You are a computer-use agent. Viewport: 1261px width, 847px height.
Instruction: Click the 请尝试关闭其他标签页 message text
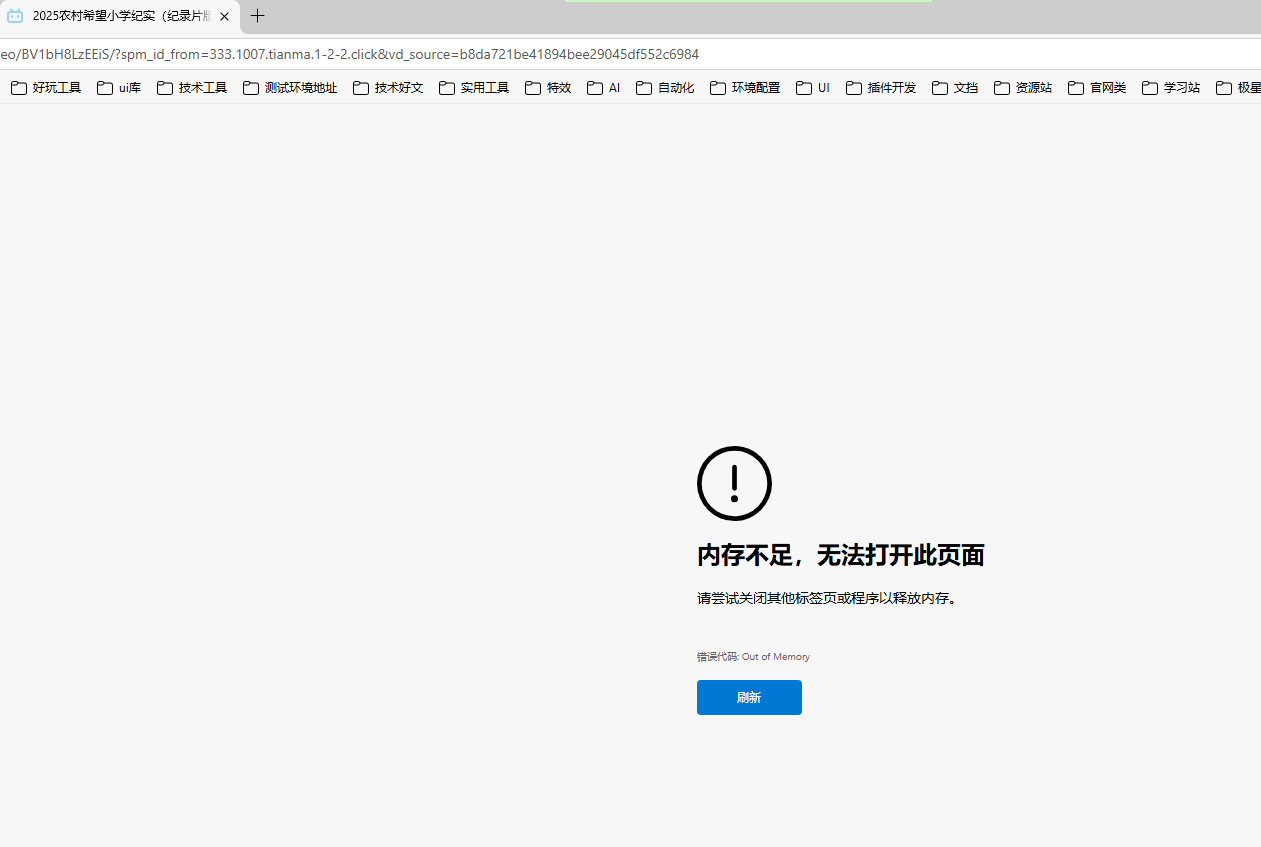coord(827,599)
